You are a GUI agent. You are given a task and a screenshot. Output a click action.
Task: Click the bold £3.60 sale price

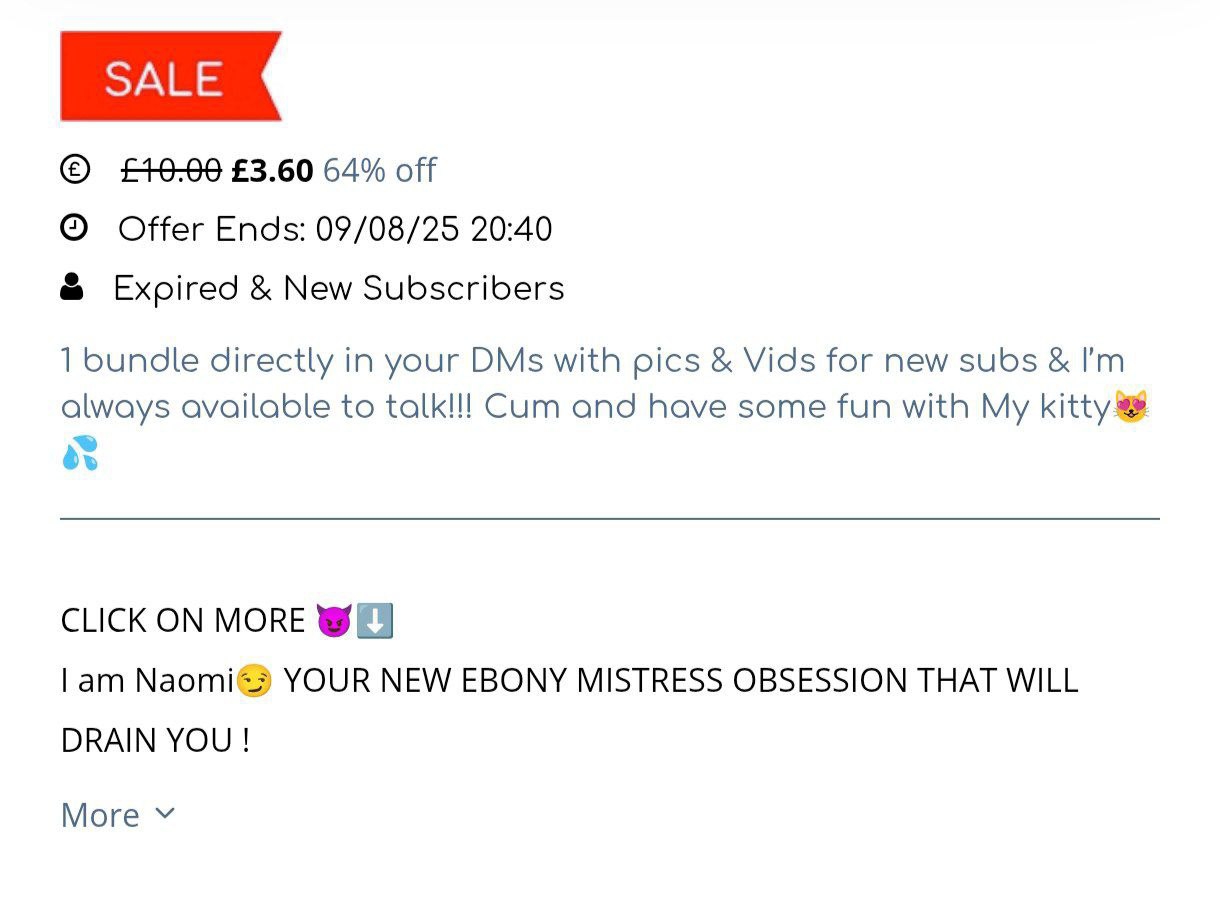[272, 171]
